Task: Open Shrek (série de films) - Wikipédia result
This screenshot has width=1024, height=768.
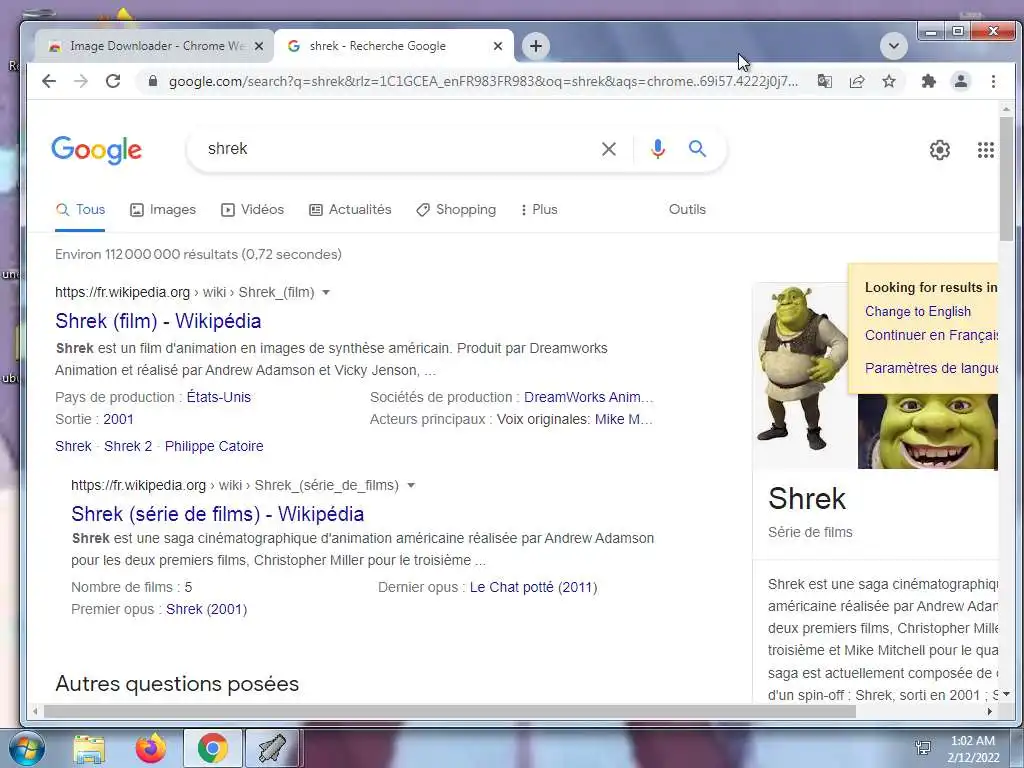Action: (x=217, y=514)
